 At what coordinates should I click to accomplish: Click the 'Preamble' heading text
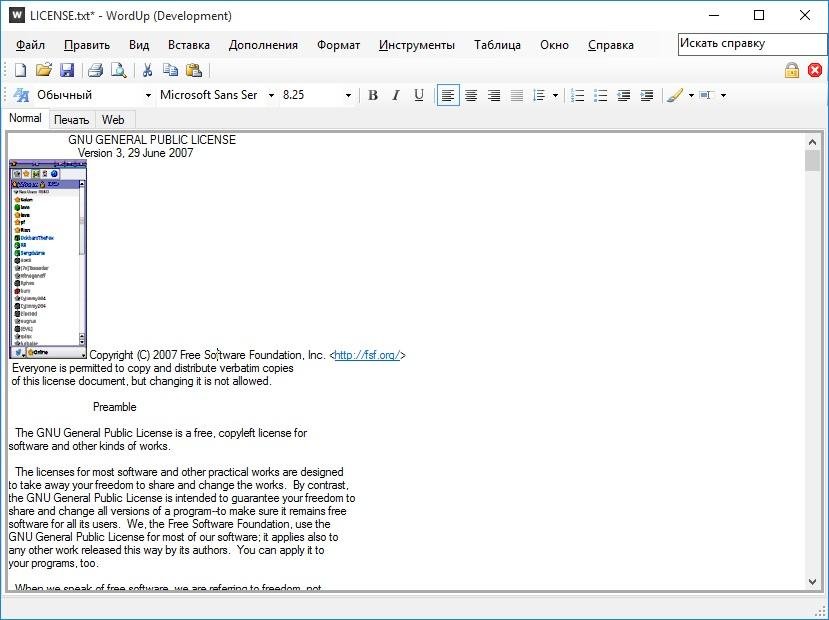[x=115, y=407]
